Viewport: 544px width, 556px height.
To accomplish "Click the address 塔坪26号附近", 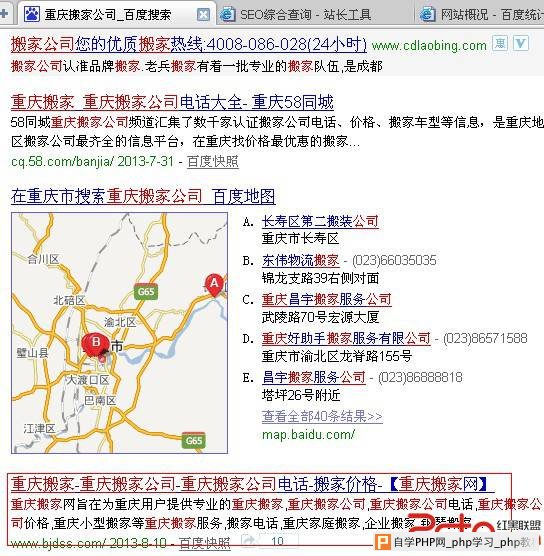I will [301, 395].
